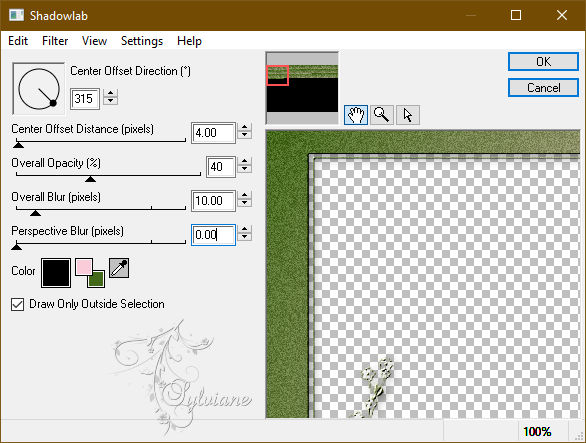
Task: Open the black shadow color swatch
Action: pyautogui.click(x=56, y=273)
